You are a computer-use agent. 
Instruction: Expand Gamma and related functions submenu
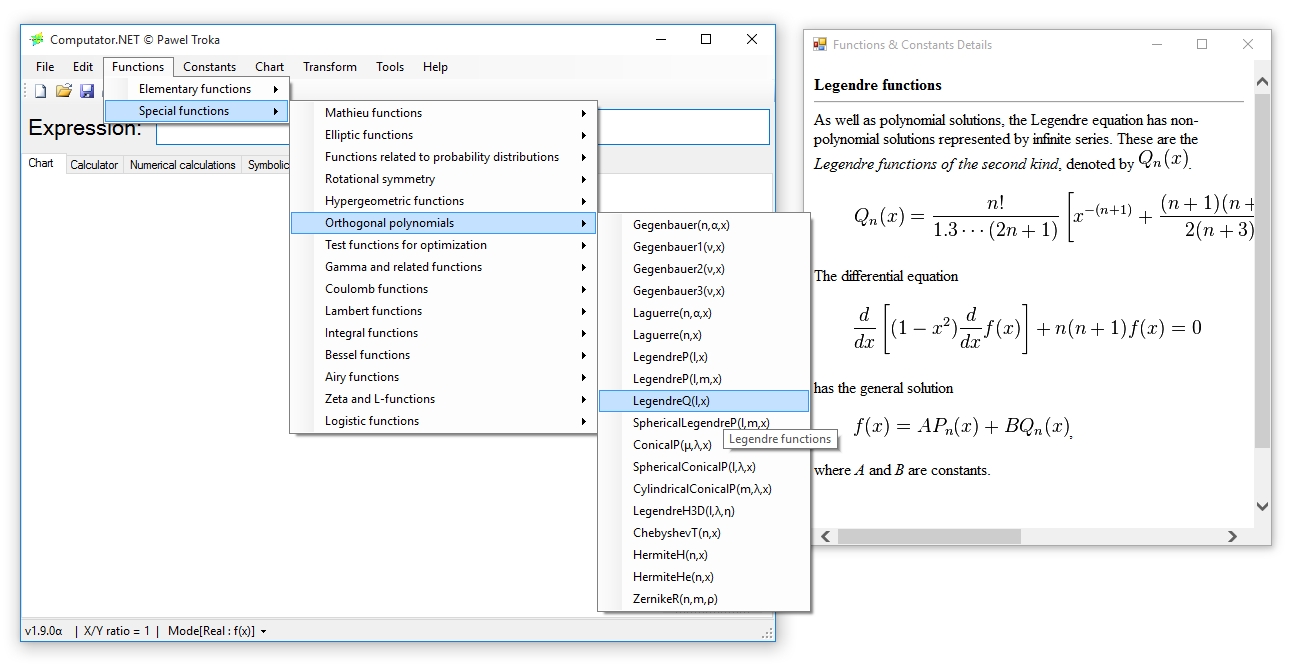[x=443, y=267]
